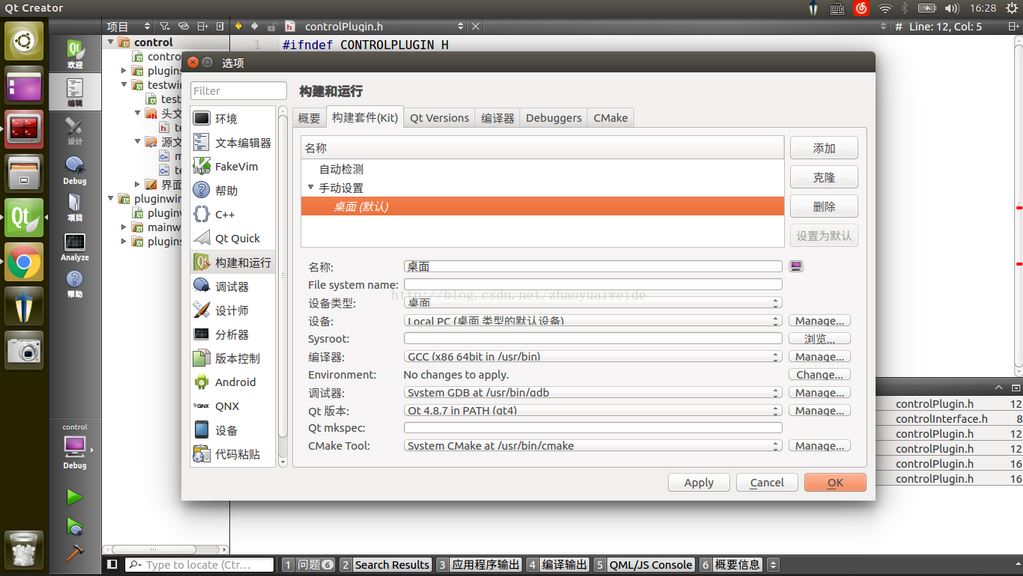Switch to the CMake tab
The image size is (1023, 576).
tap(611, 118)
